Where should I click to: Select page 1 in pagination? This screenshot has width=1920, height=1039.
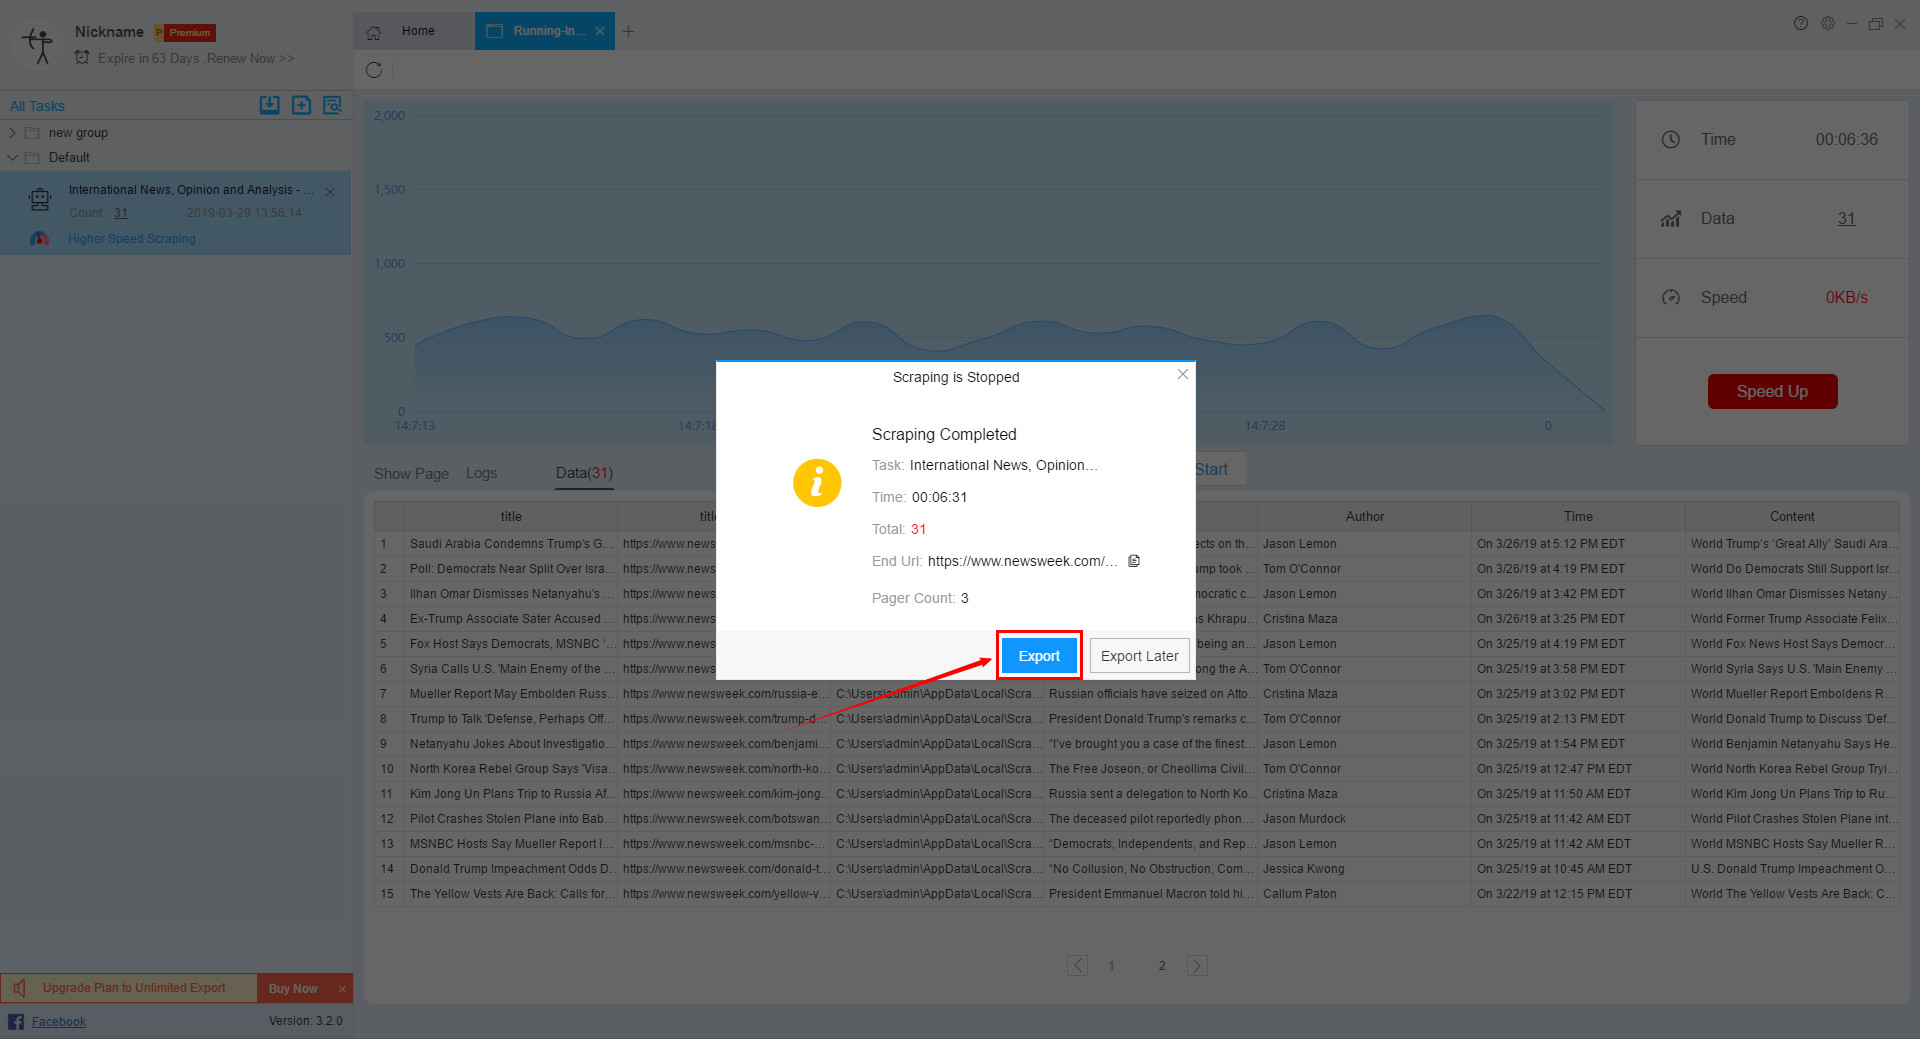[x=1111, y=966]
